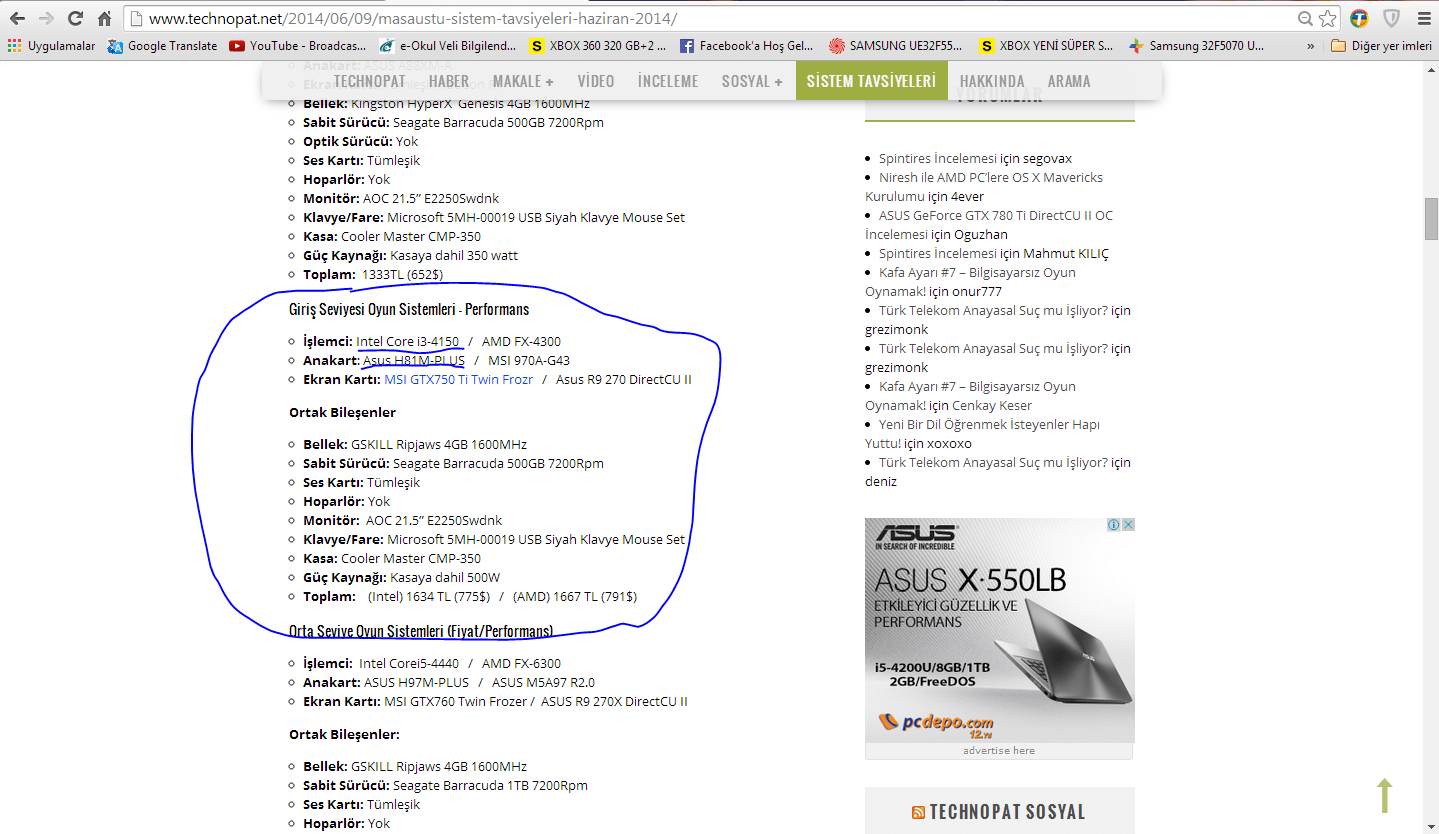Open the Samsung 32F5070 bookmark

coord(1198,46)
